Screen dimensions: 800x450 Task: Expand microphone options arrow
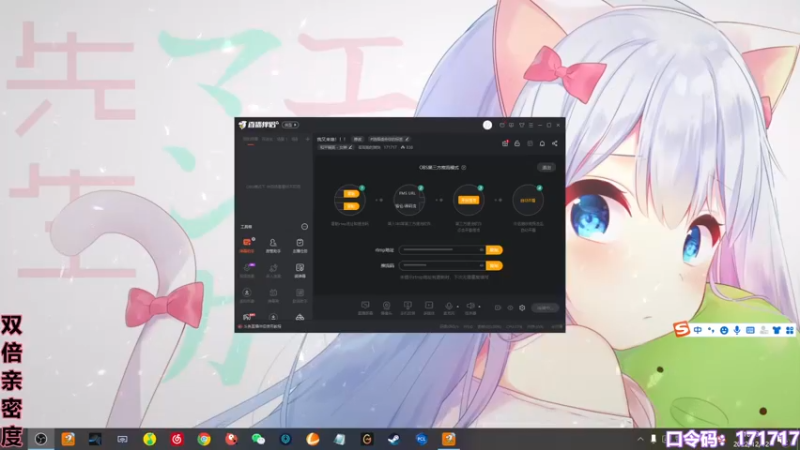[458, 307]
